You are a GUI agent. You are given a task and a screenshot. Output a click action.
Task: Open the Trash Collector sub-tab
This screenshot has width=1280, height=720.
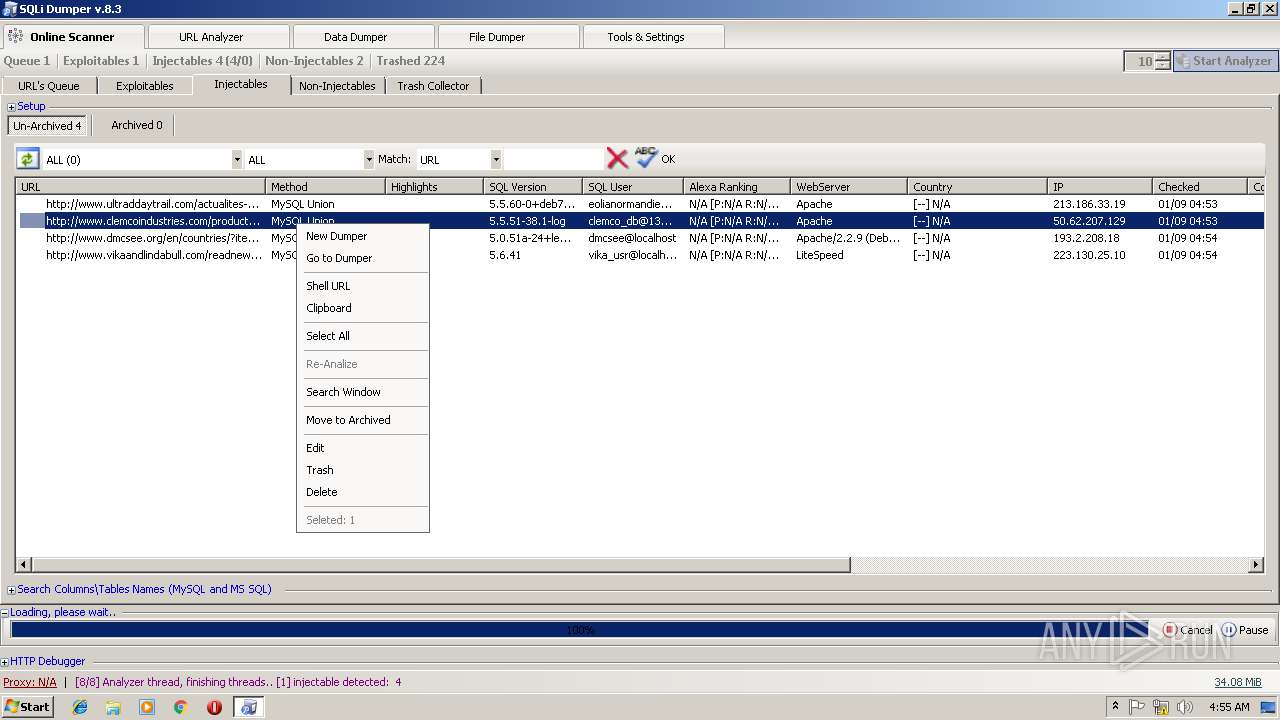click(x=433, y=86)
